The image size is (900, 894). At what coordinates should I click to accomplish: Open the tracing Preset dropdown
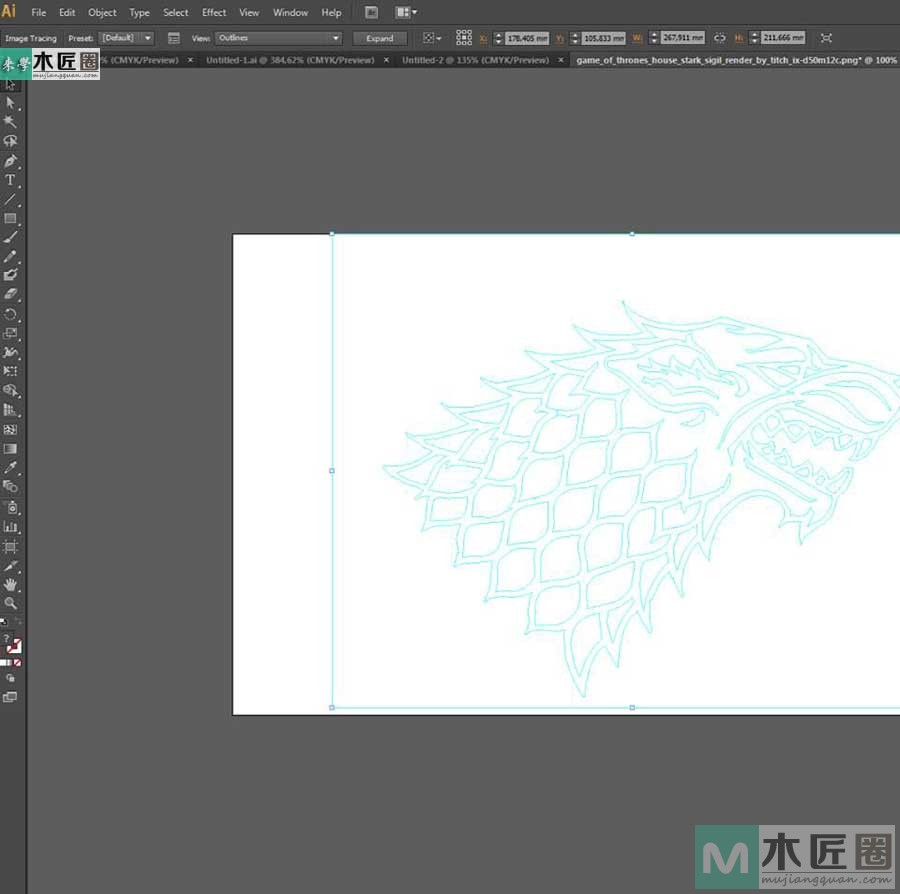[x=127, y=38]
